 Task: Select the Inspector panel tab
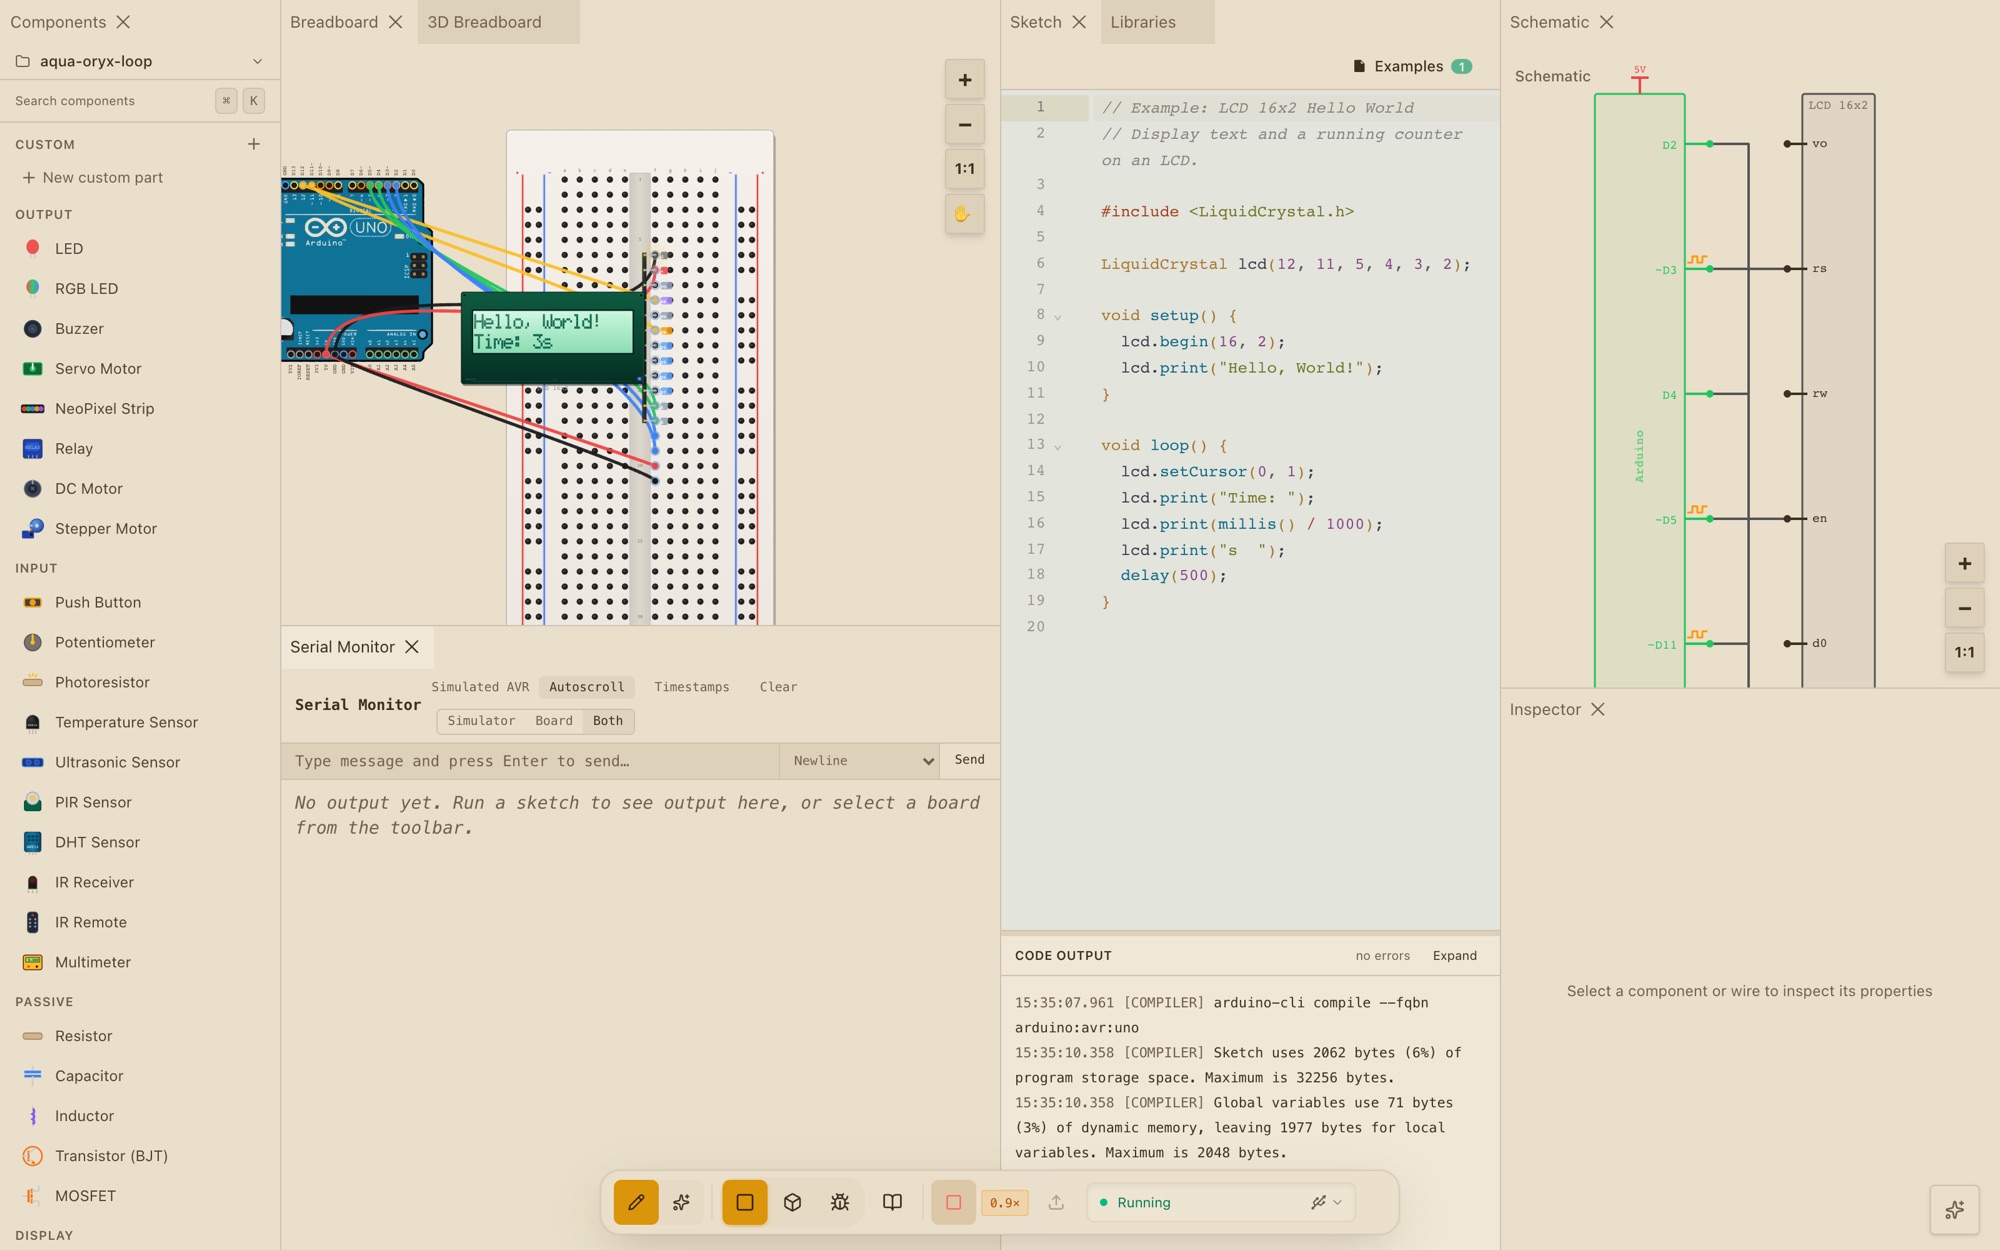[x=1545, y=709]
